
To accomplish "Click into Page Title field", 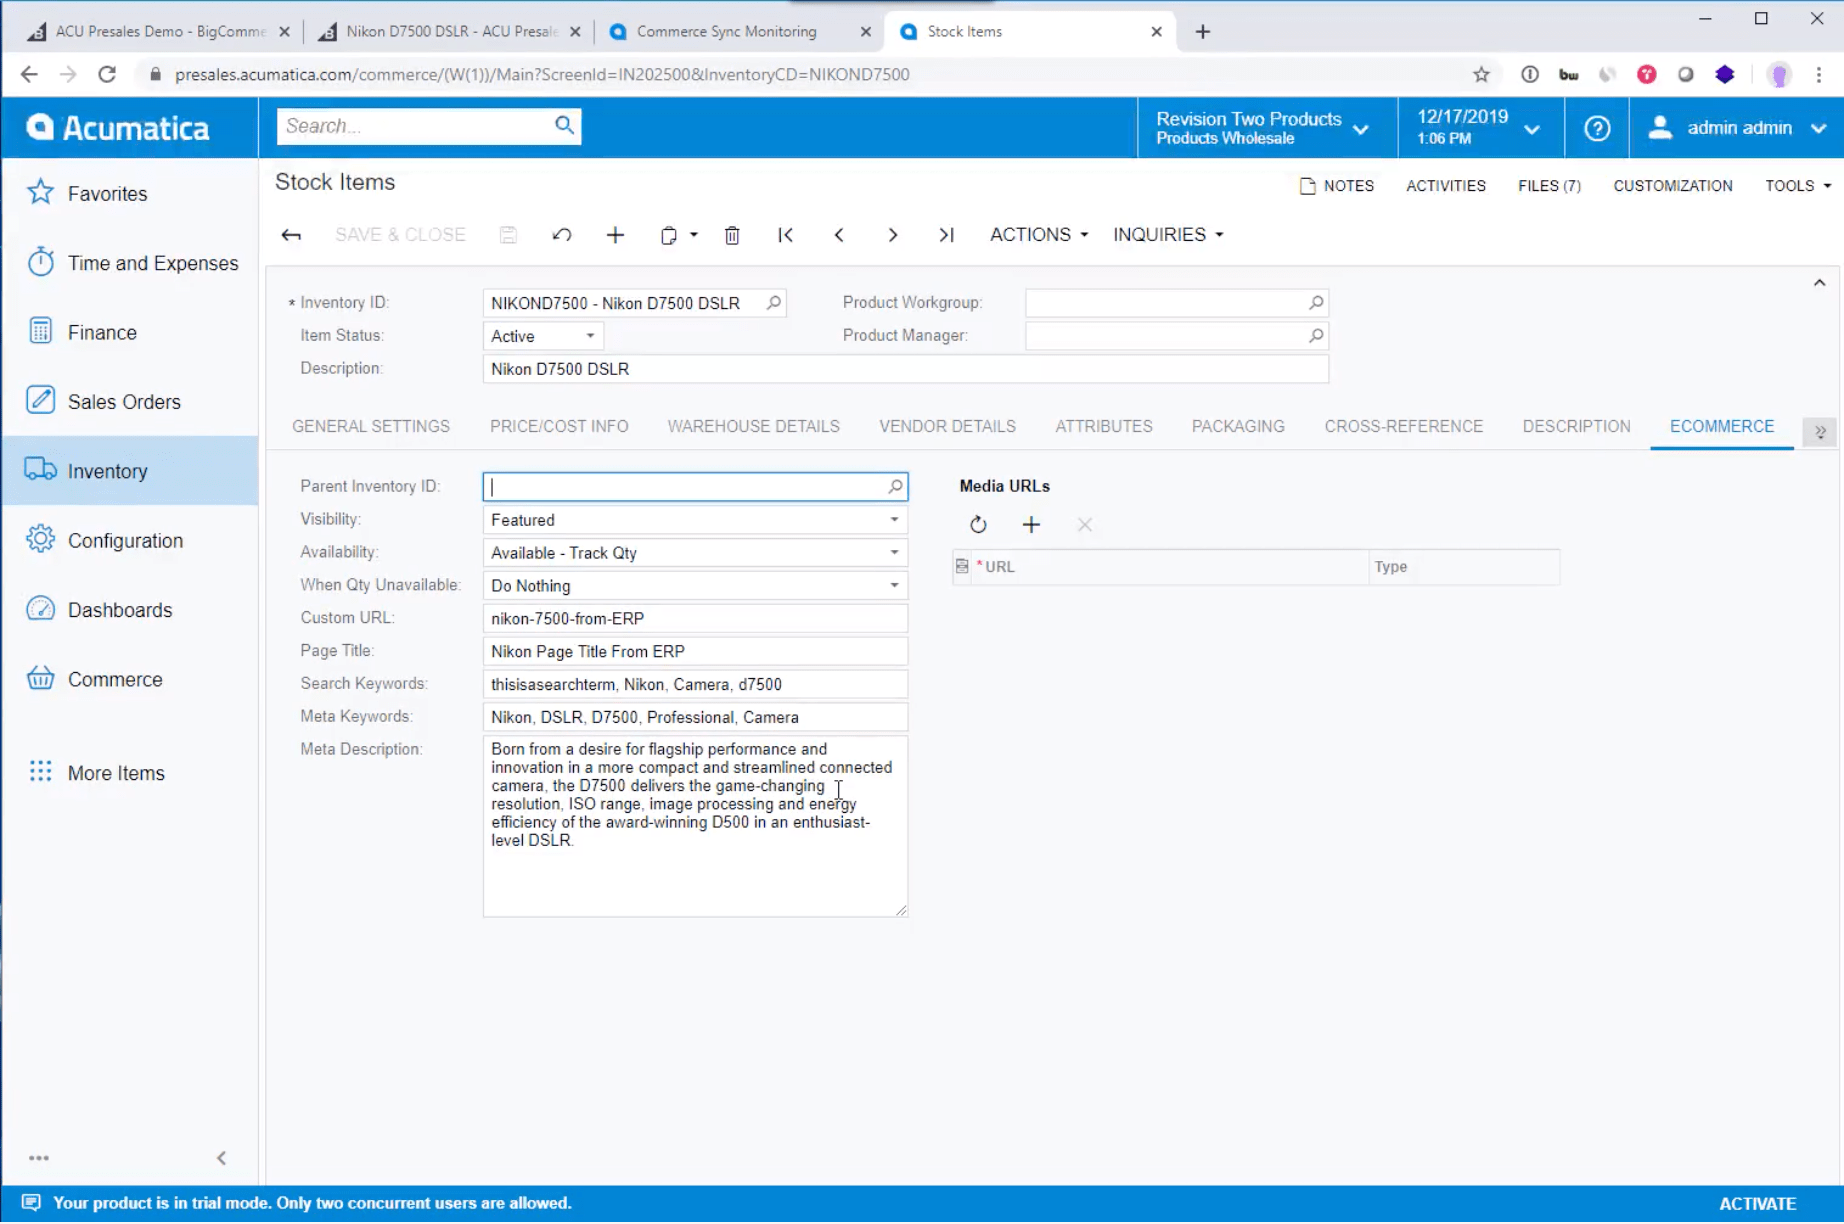I will tap(695, 652).
